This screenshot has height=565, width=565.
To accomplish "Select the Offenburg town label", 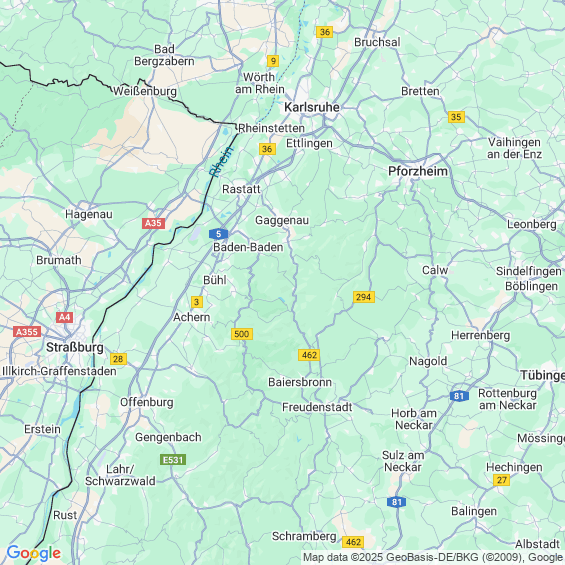I will (147, 402).
